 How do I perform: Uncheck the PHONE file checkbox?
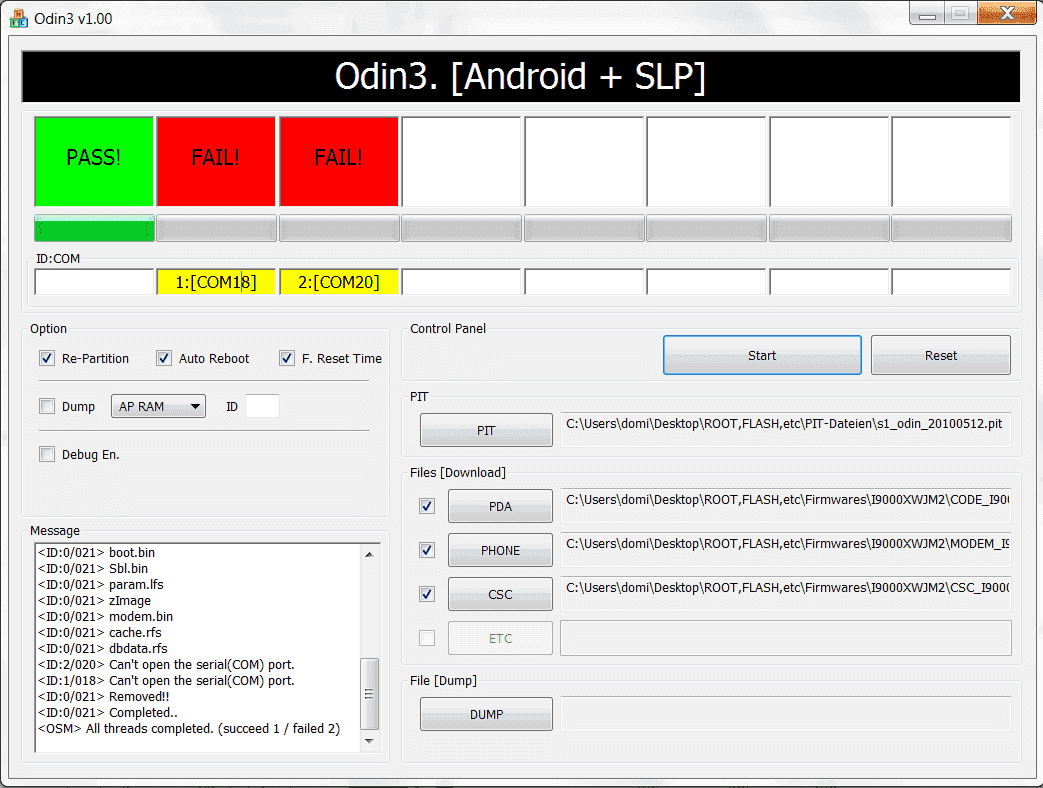[x=427, y=550]
